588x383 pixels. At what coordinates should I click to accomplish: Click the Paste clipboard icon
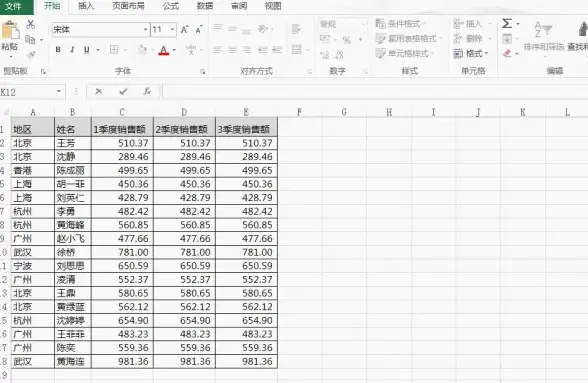[10, 30]
